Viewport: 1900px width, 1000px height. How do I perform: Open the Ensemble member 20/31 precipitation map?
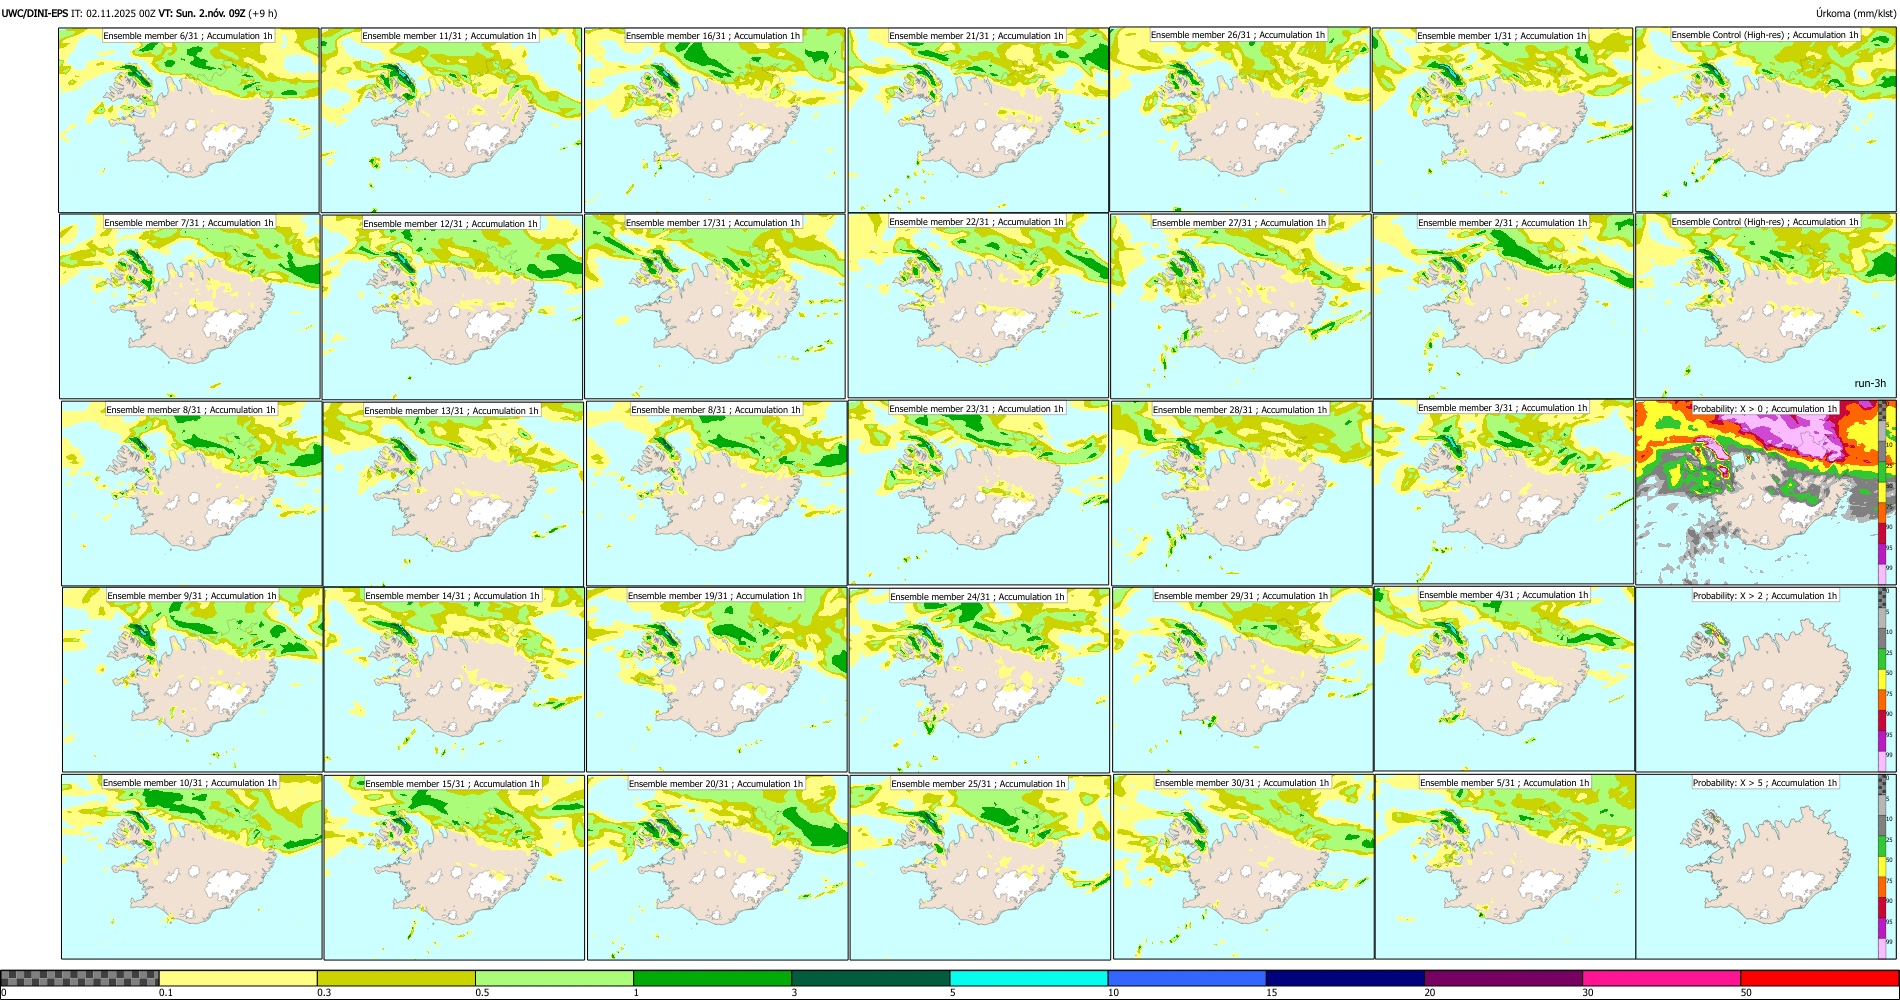click(x=717, y=868)
